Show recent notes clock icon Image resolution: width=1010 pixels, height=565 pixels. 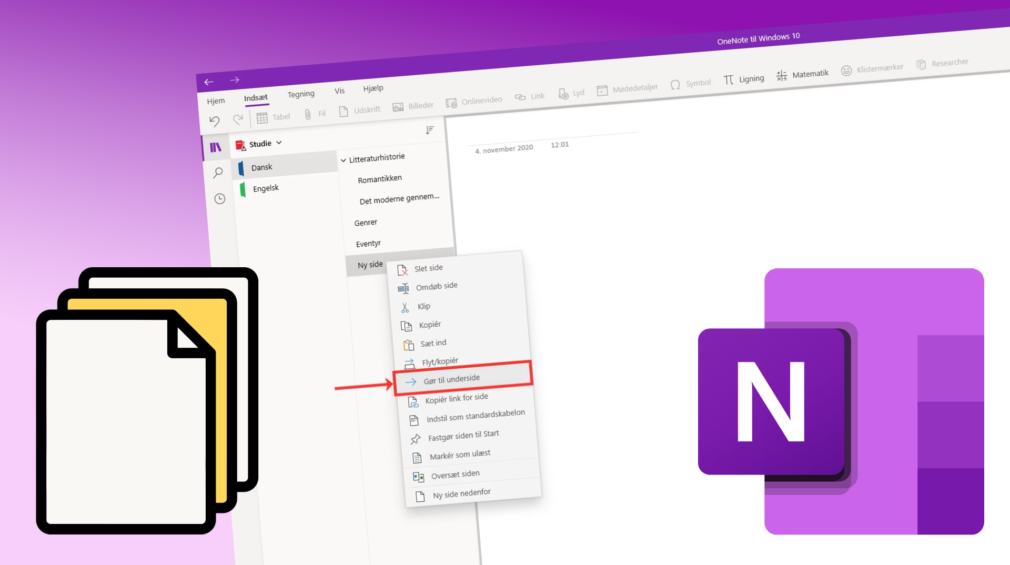[220, 198]
